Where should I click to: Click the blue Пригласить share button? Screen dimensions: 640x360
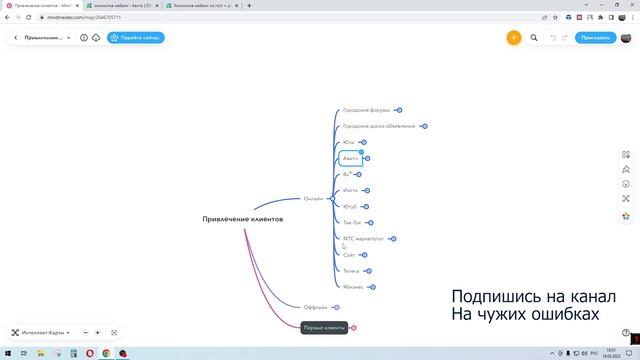596,38
